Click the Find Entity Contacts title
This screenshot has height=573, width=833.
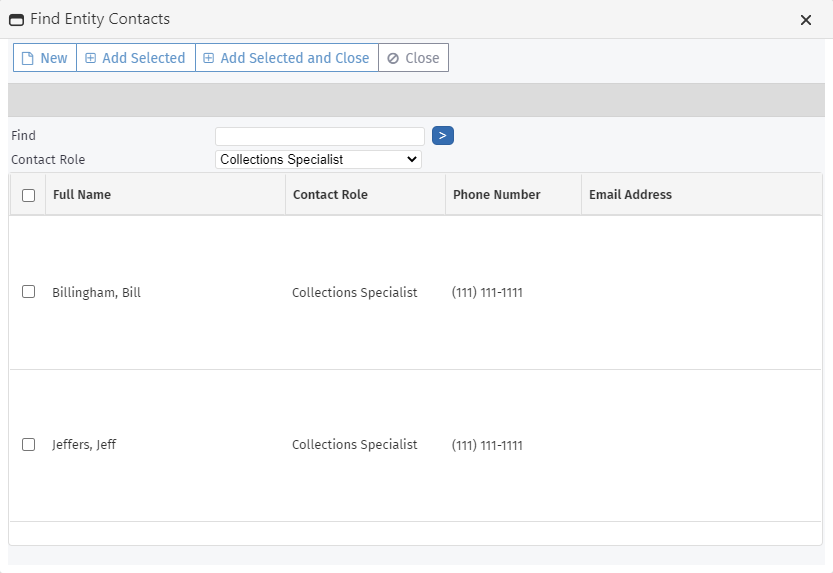click(100, 19)
